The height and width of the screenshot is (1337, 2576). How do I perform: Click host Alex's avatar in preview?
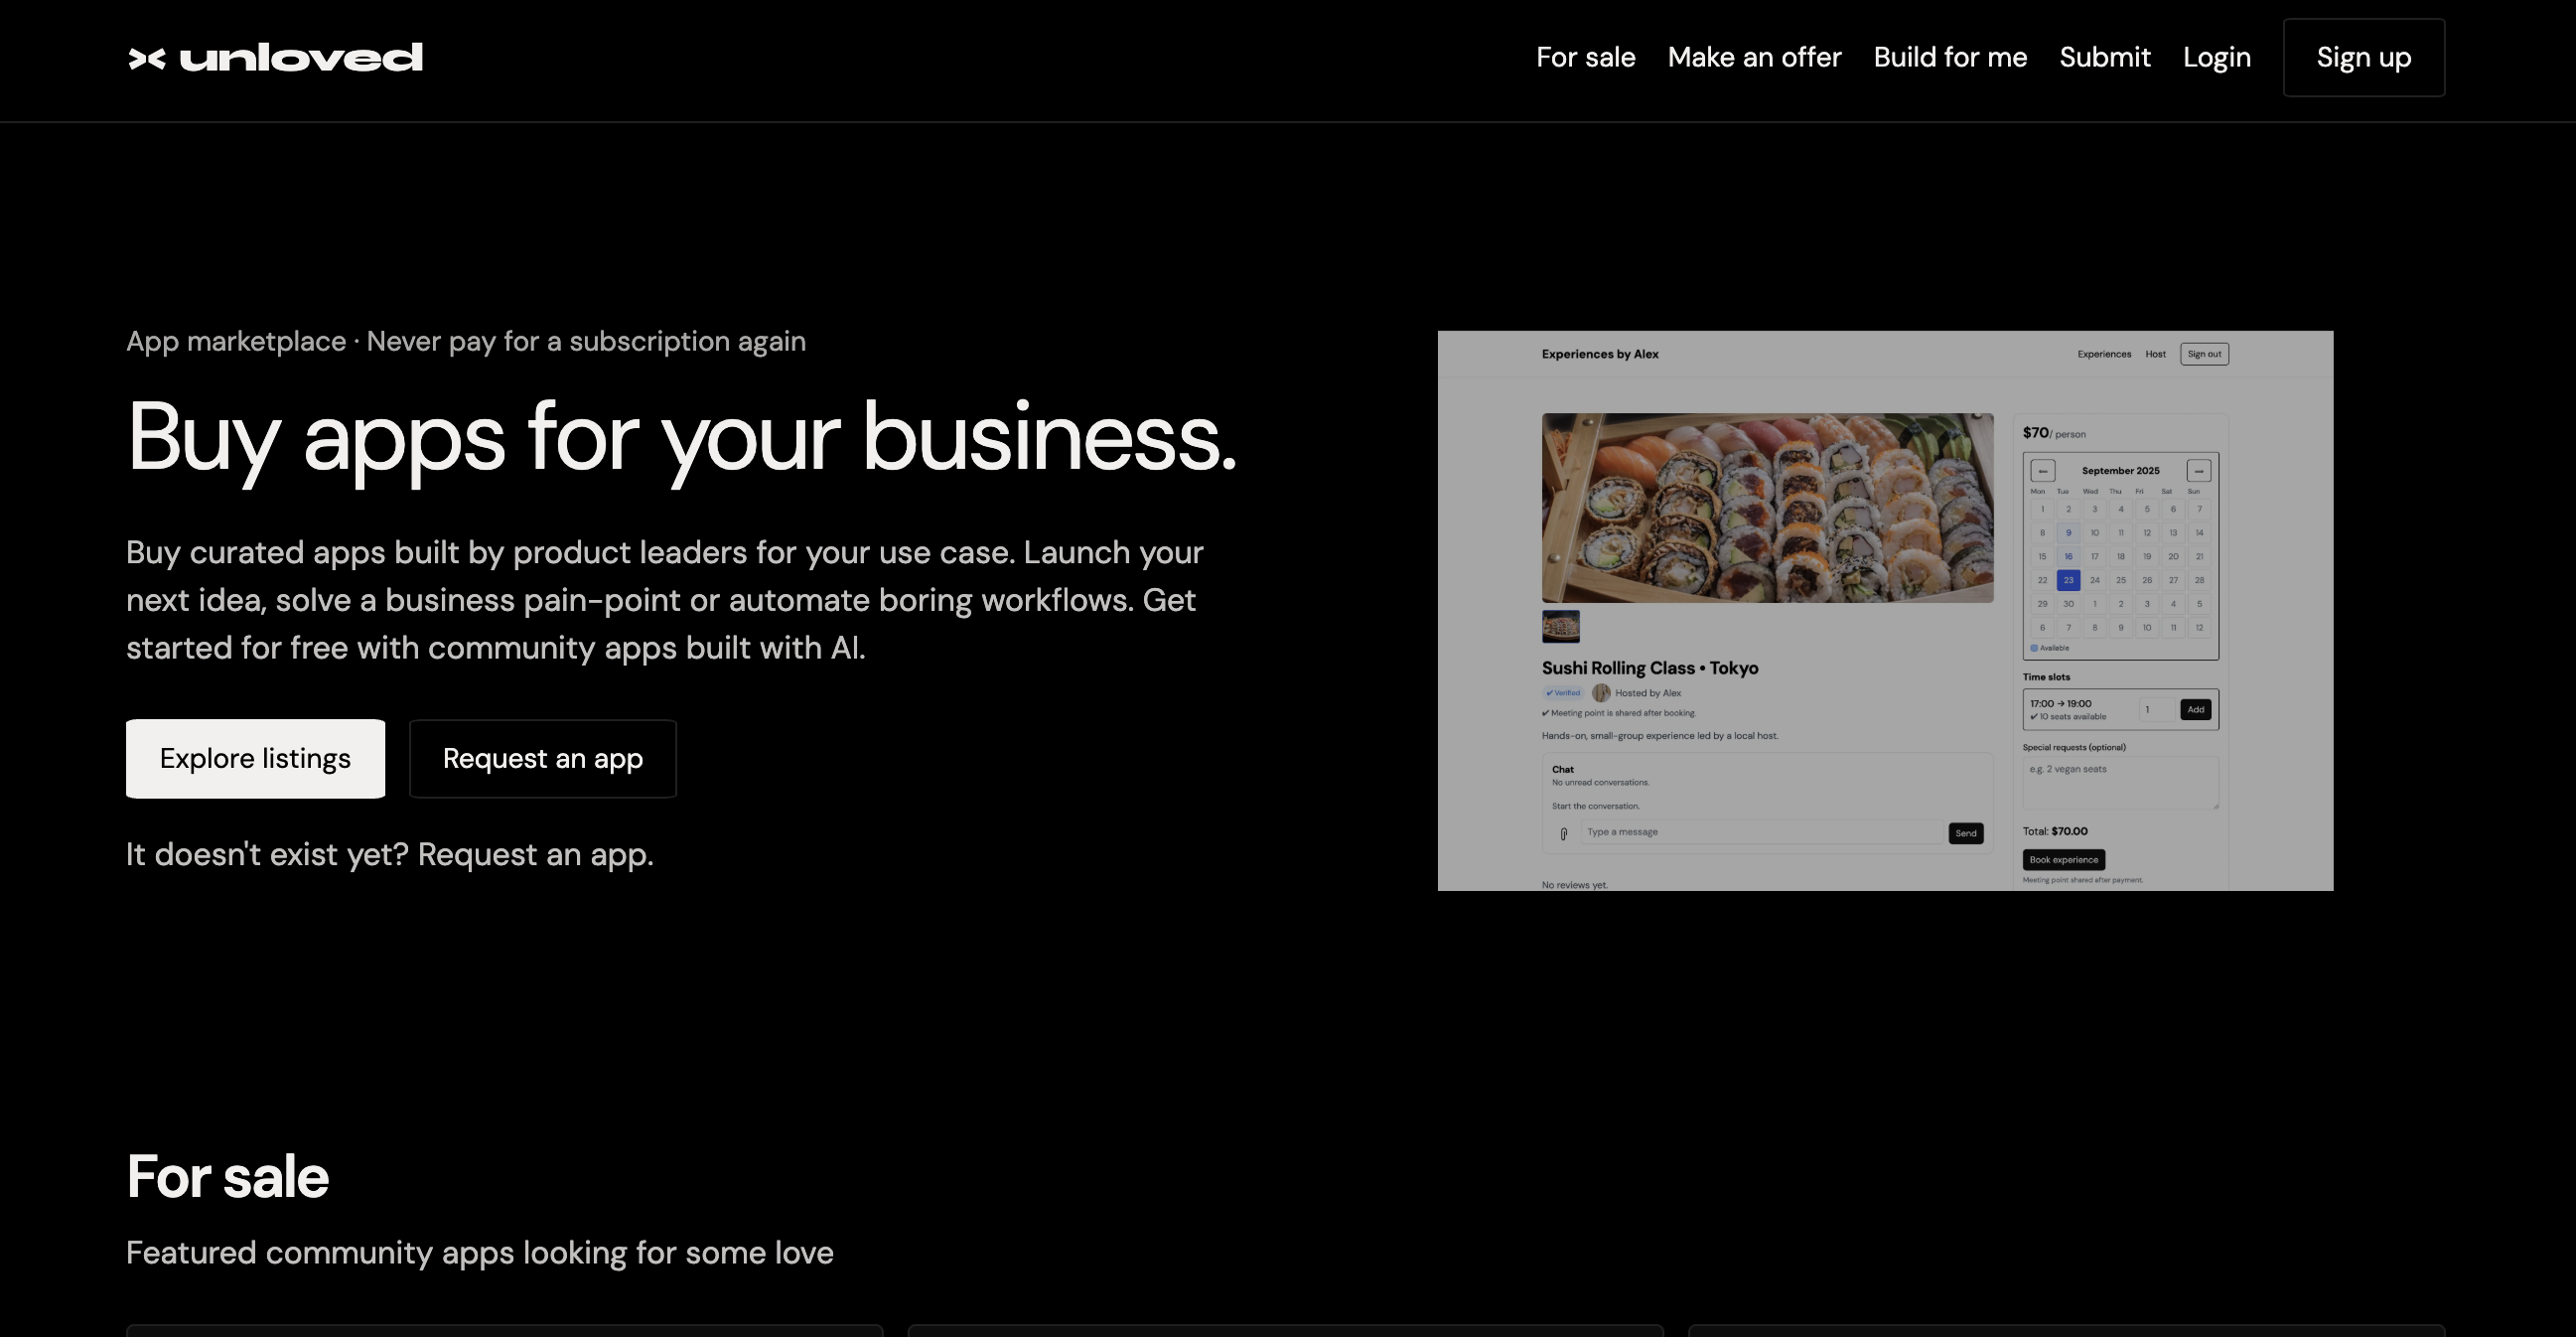point(1601,693)
